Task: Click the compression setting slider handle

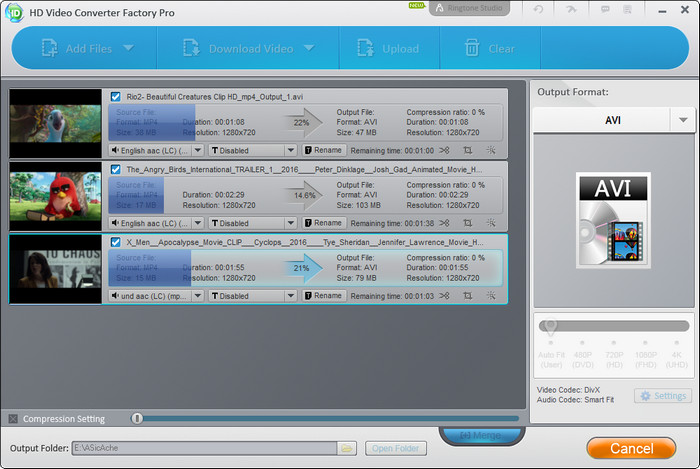Action: pos(137,418)
